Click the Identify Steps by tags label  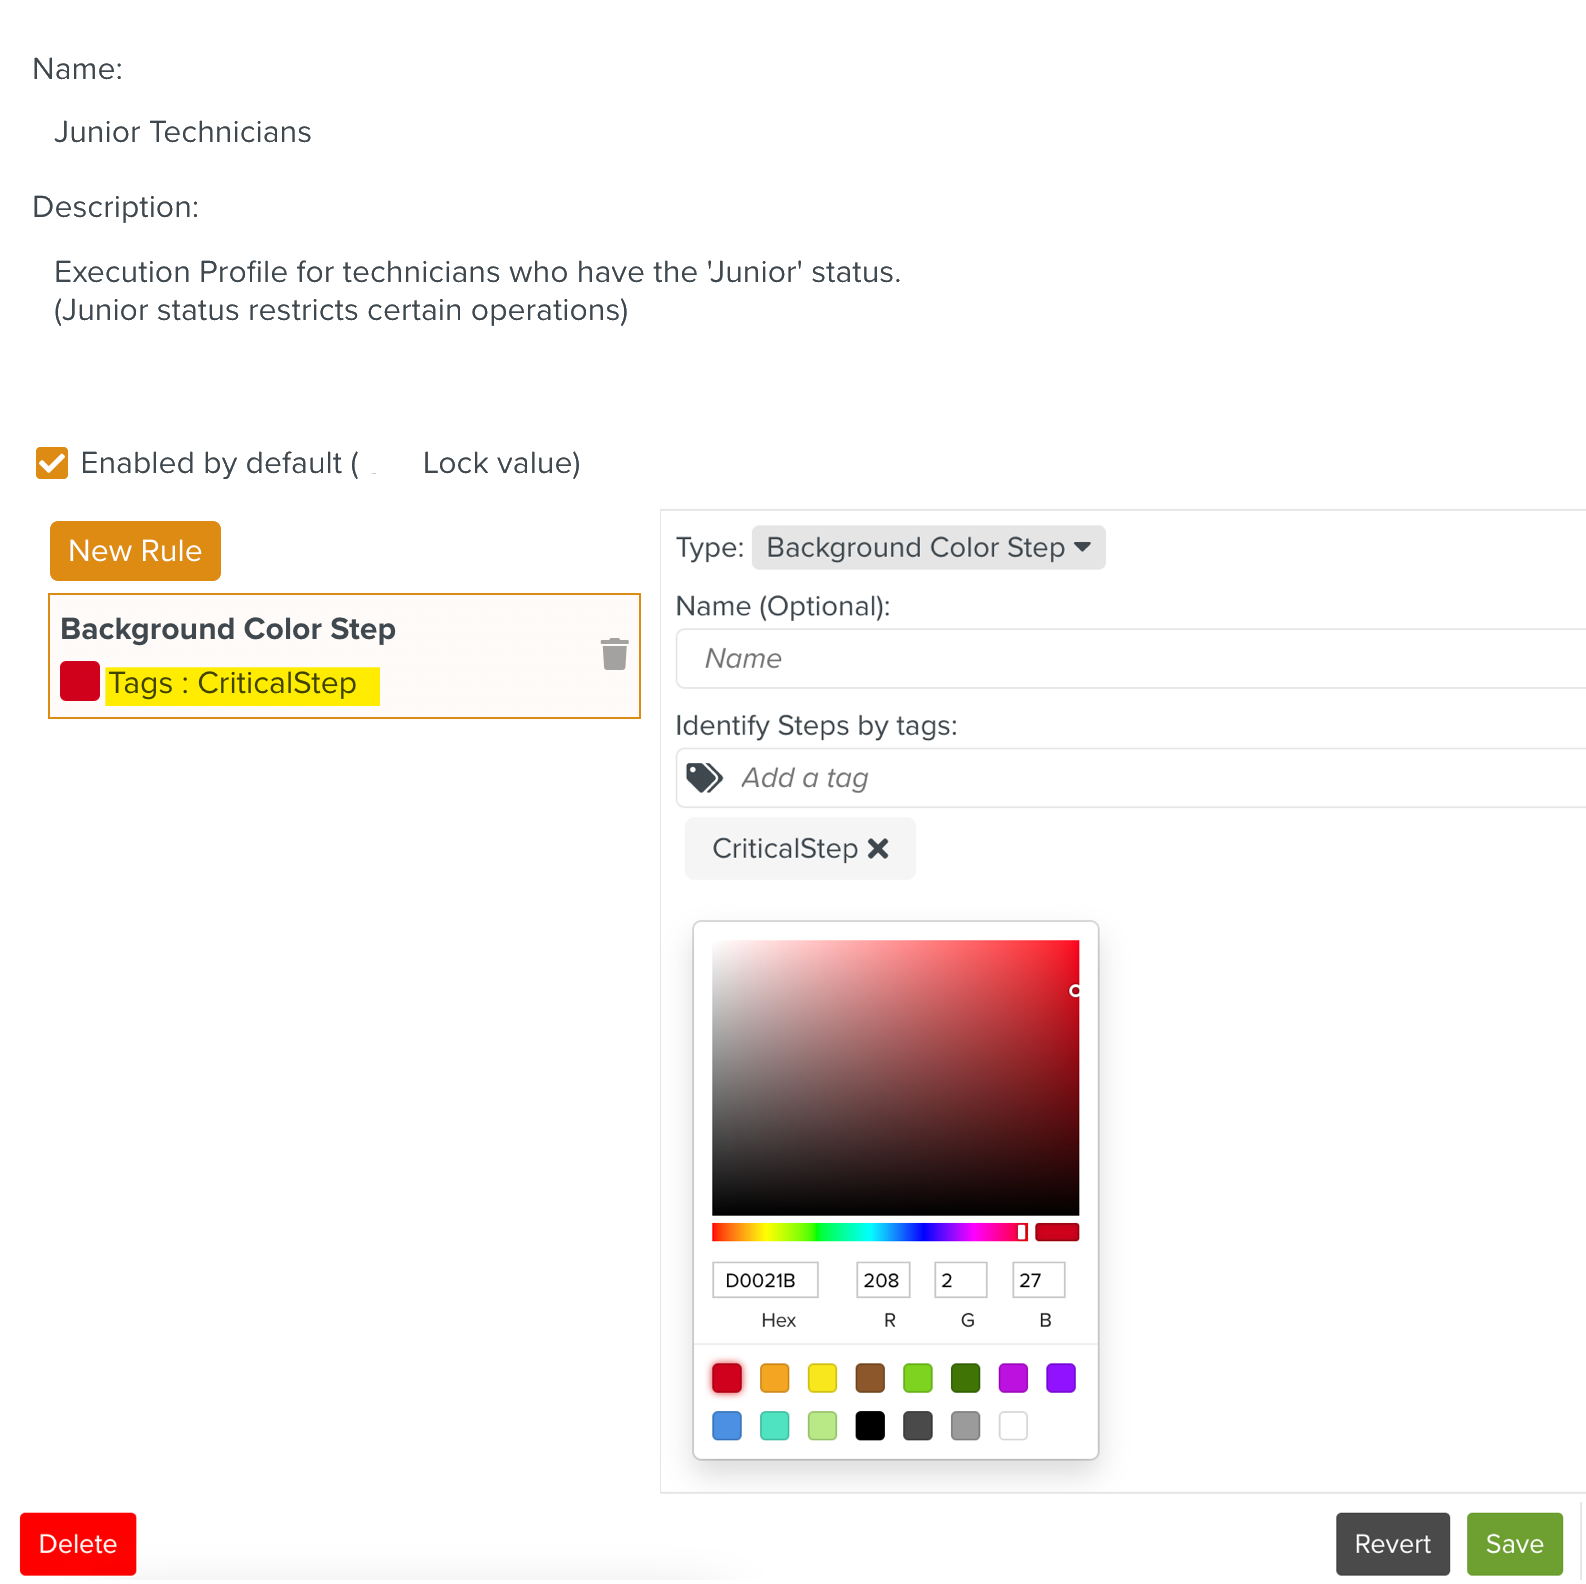click(817, 725)
